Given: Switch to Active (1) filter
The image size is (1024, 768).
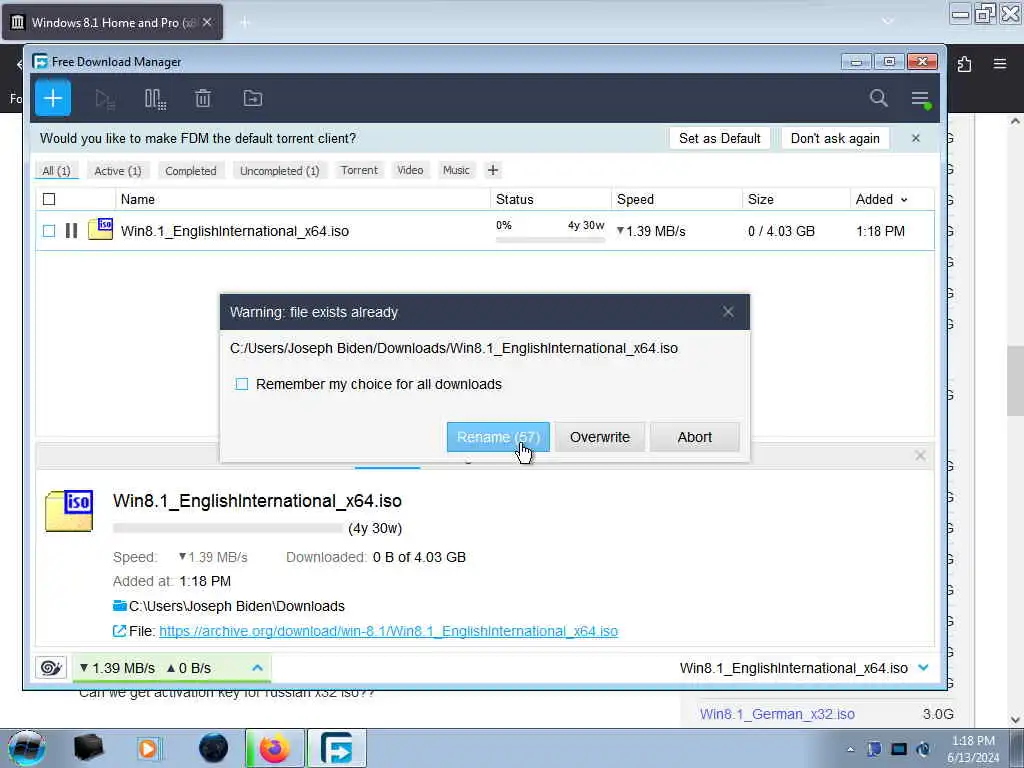Looking at the screenshot, I should (x=118, y=170).
